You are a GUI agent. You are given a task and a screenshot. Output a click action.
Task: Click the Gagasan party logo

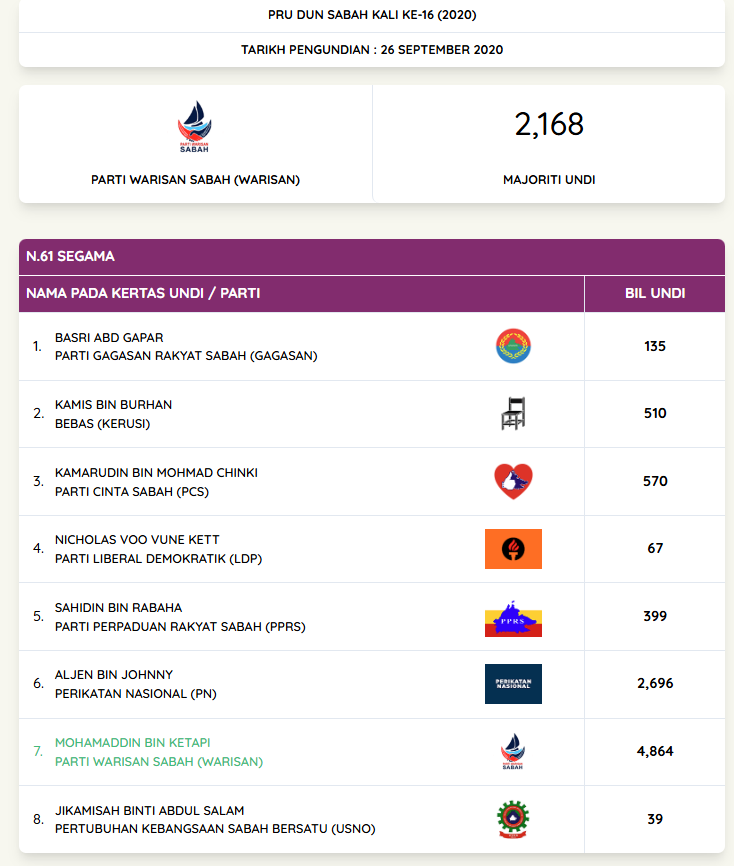(513, 346)
